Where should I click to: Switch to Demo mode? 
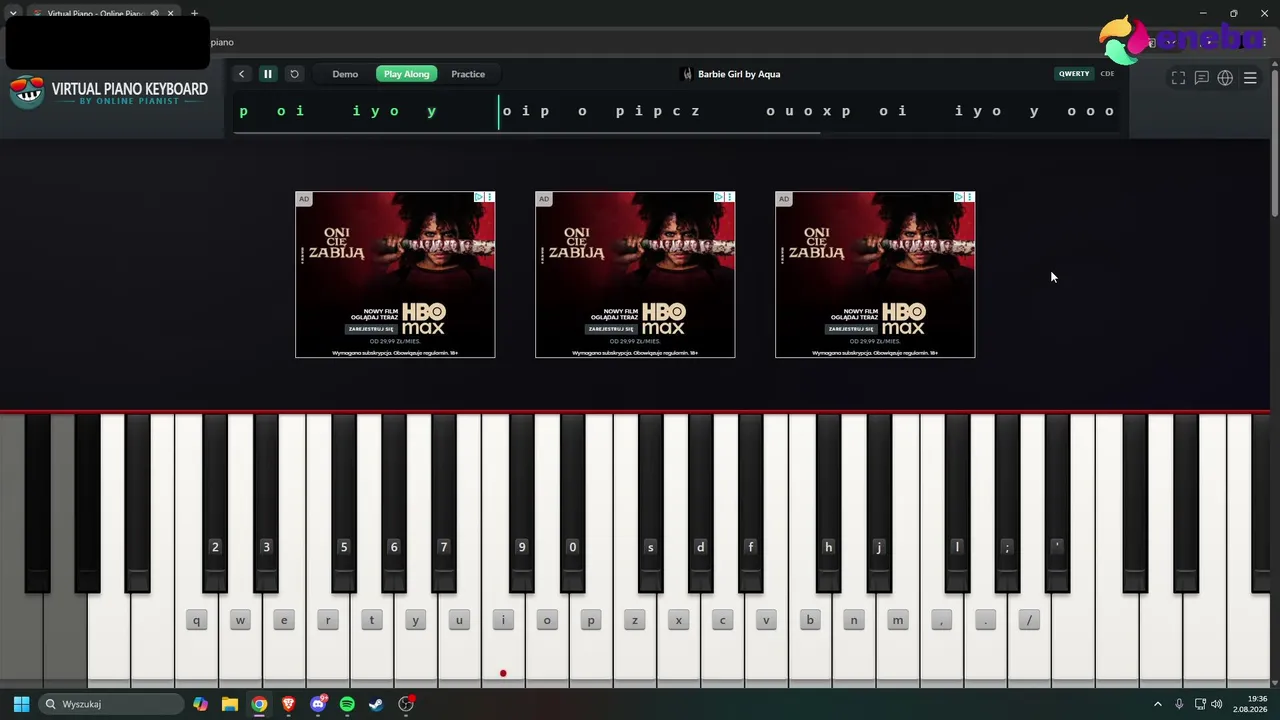coord(345,74)
